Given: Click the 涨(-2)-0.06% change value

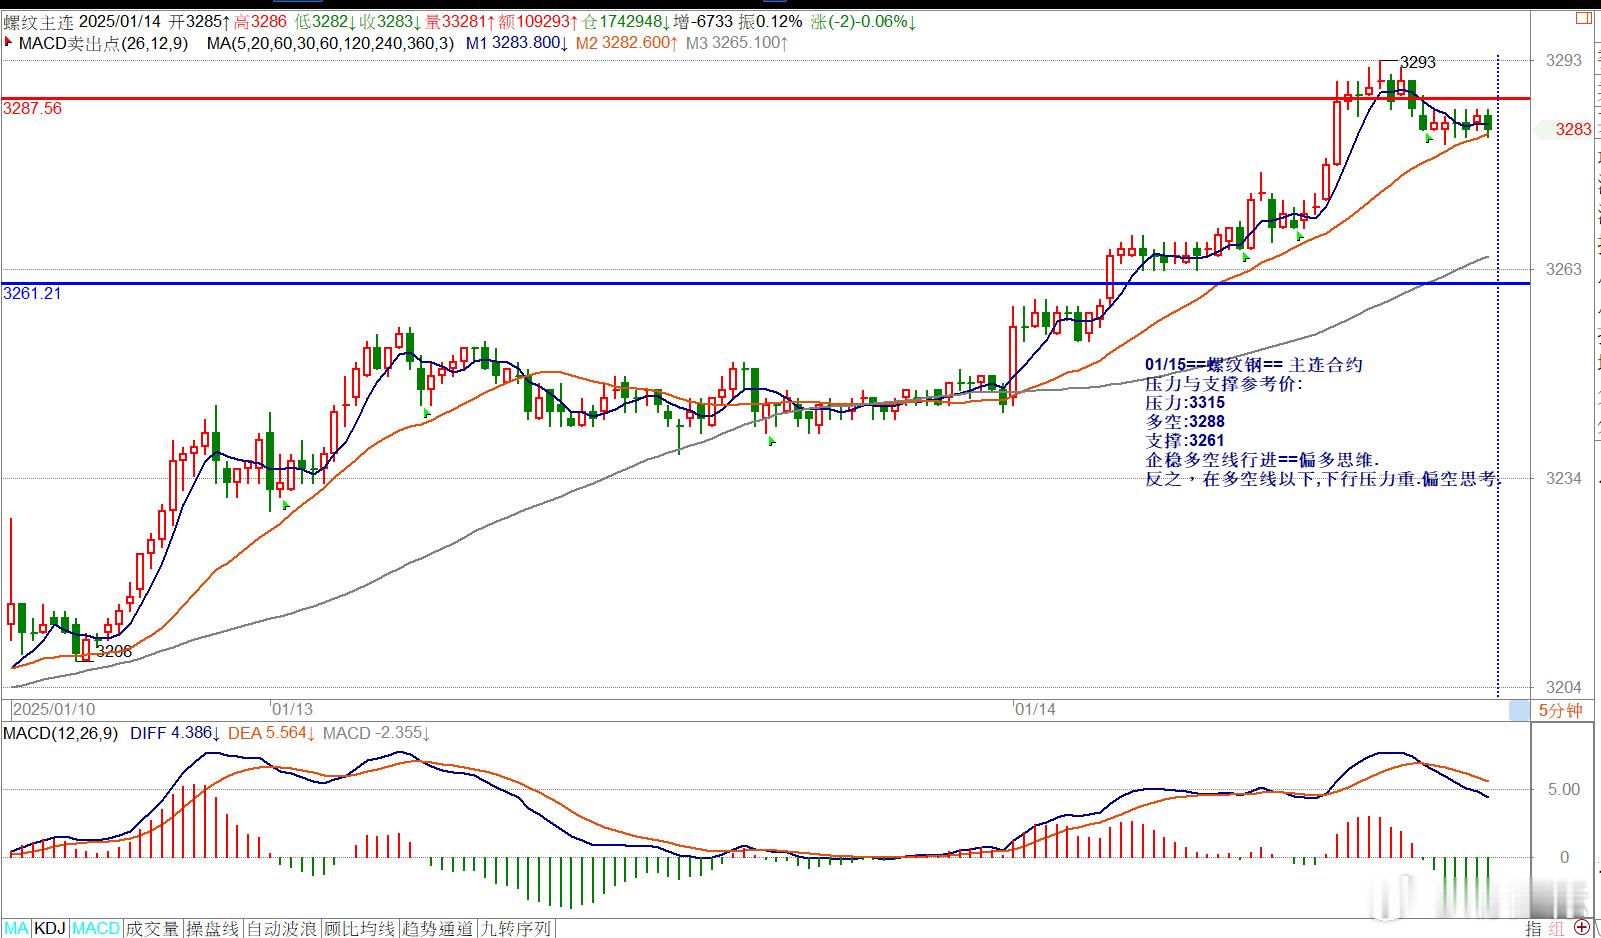Looking at the screenshot, I should click(x=864, y=21).
